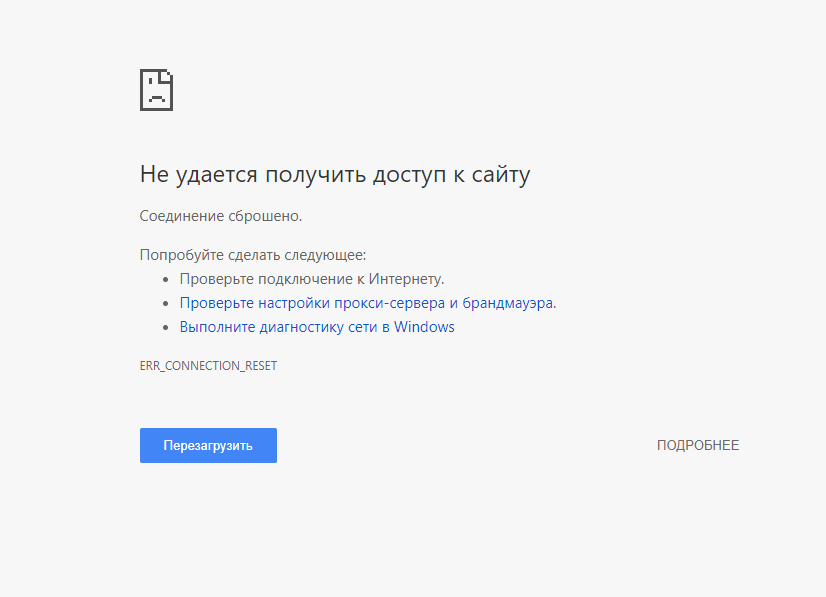
Task: Click the heading Не удается получить доступ к сайту
Action: [x=335, y=175]
